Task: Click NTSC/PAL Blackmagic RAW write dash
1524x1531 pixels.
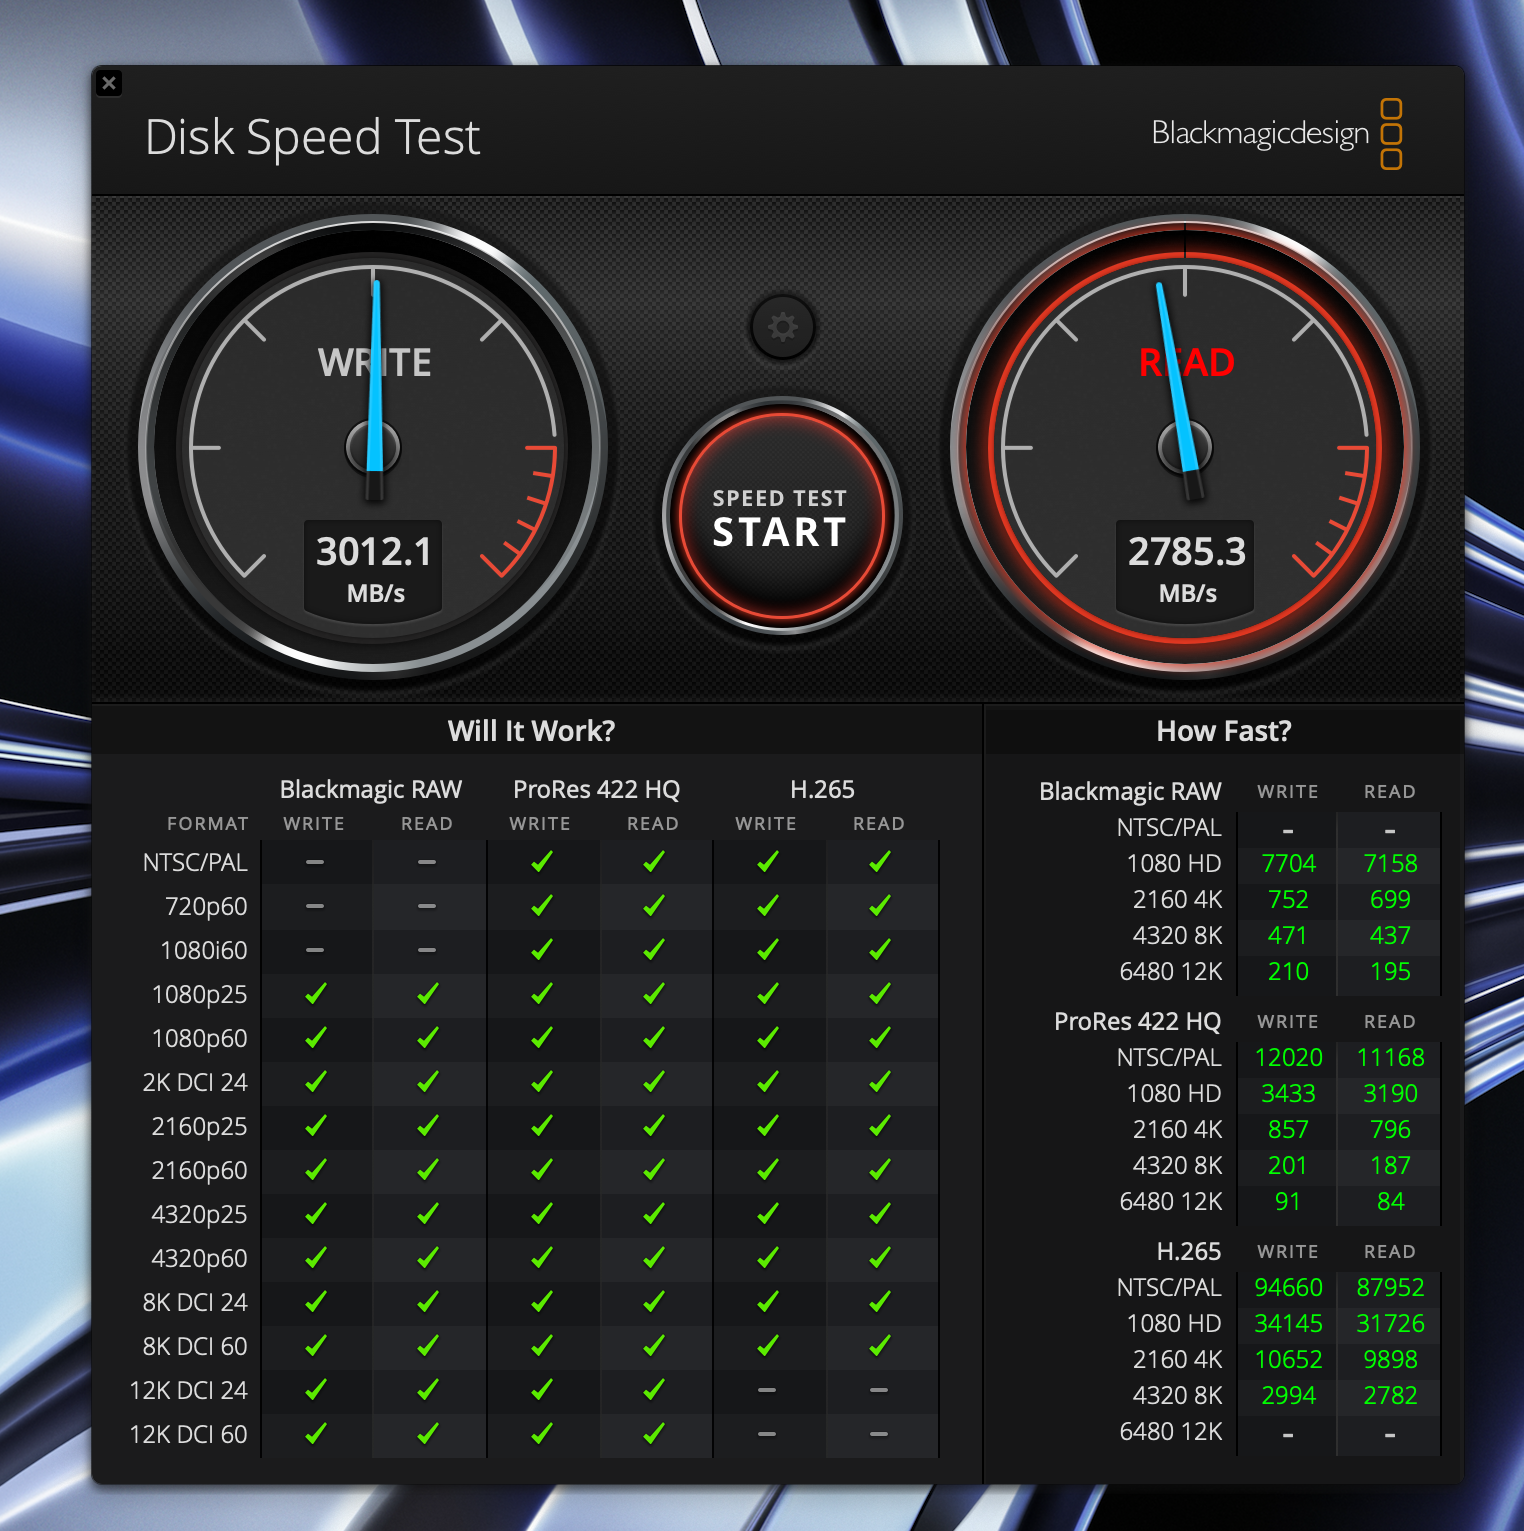Action: click(315, 862)
